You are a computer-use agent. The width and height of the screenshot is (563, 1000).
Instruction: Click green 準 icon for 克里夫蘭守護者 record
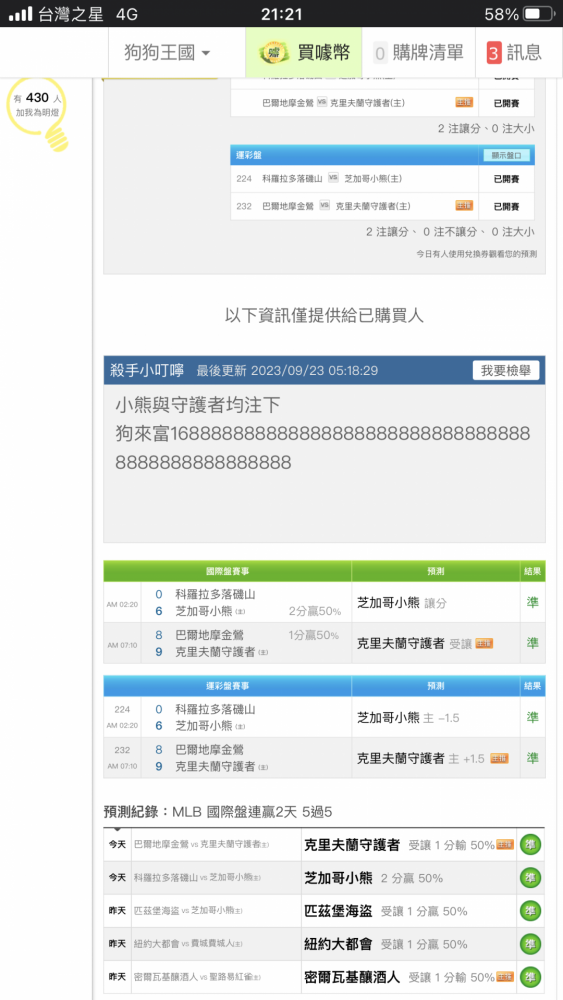pos(530,844)
